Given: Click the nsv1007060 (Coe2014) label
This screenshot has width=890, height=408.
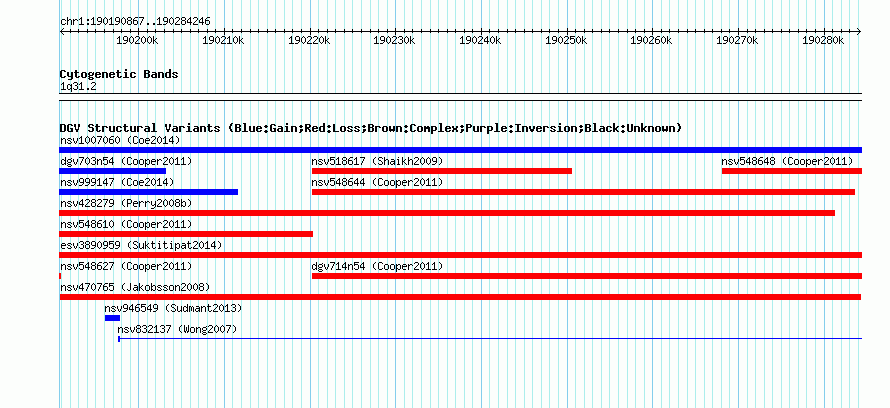Looking at the screenshot, I should coord(120,140).
